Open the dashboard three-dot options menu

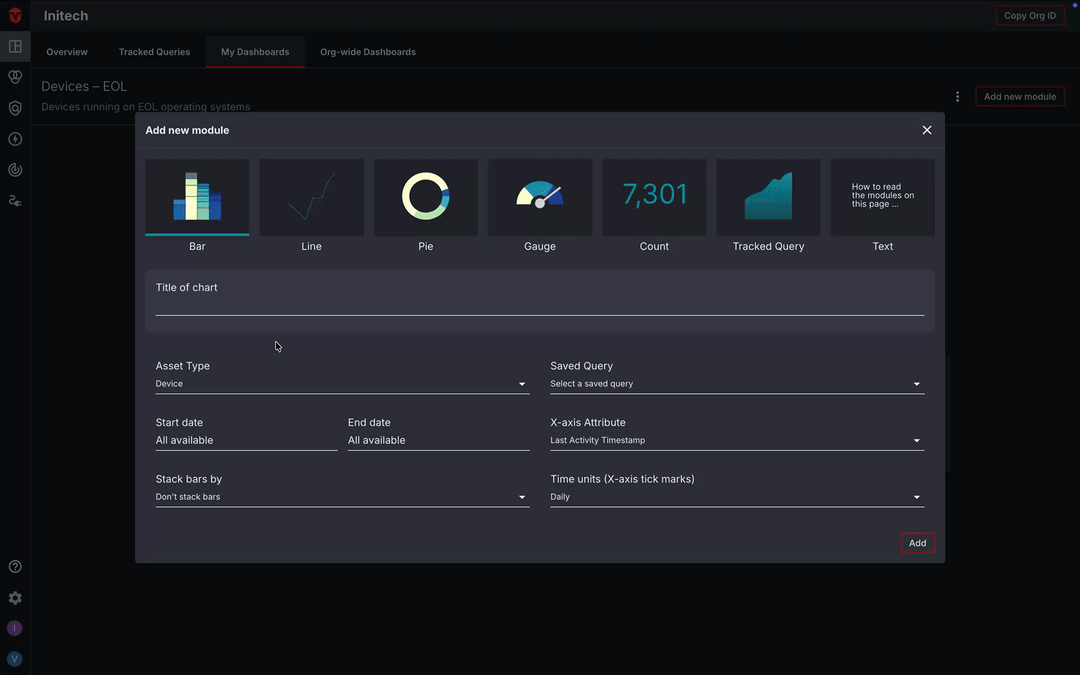pos(957,97)
